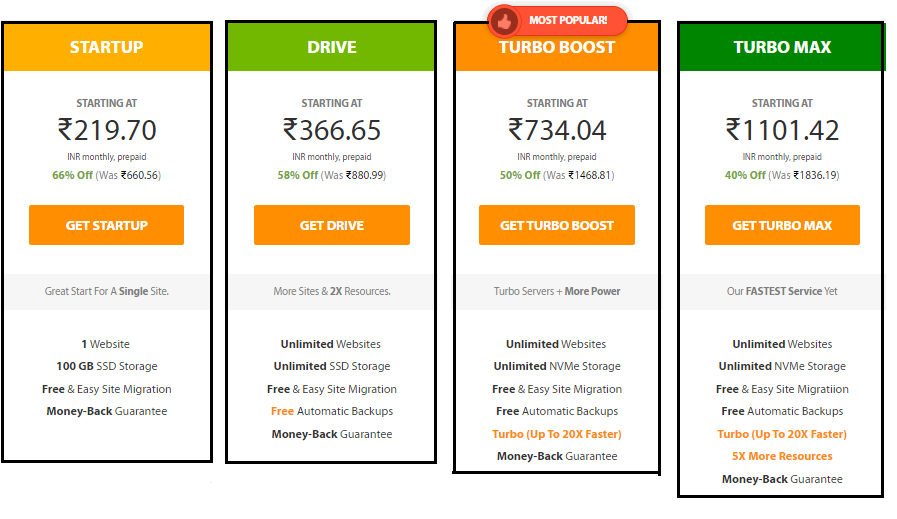
Task: Click Turbo (Up To 20X Faster) in Turbo Boost
Action: 557,434
